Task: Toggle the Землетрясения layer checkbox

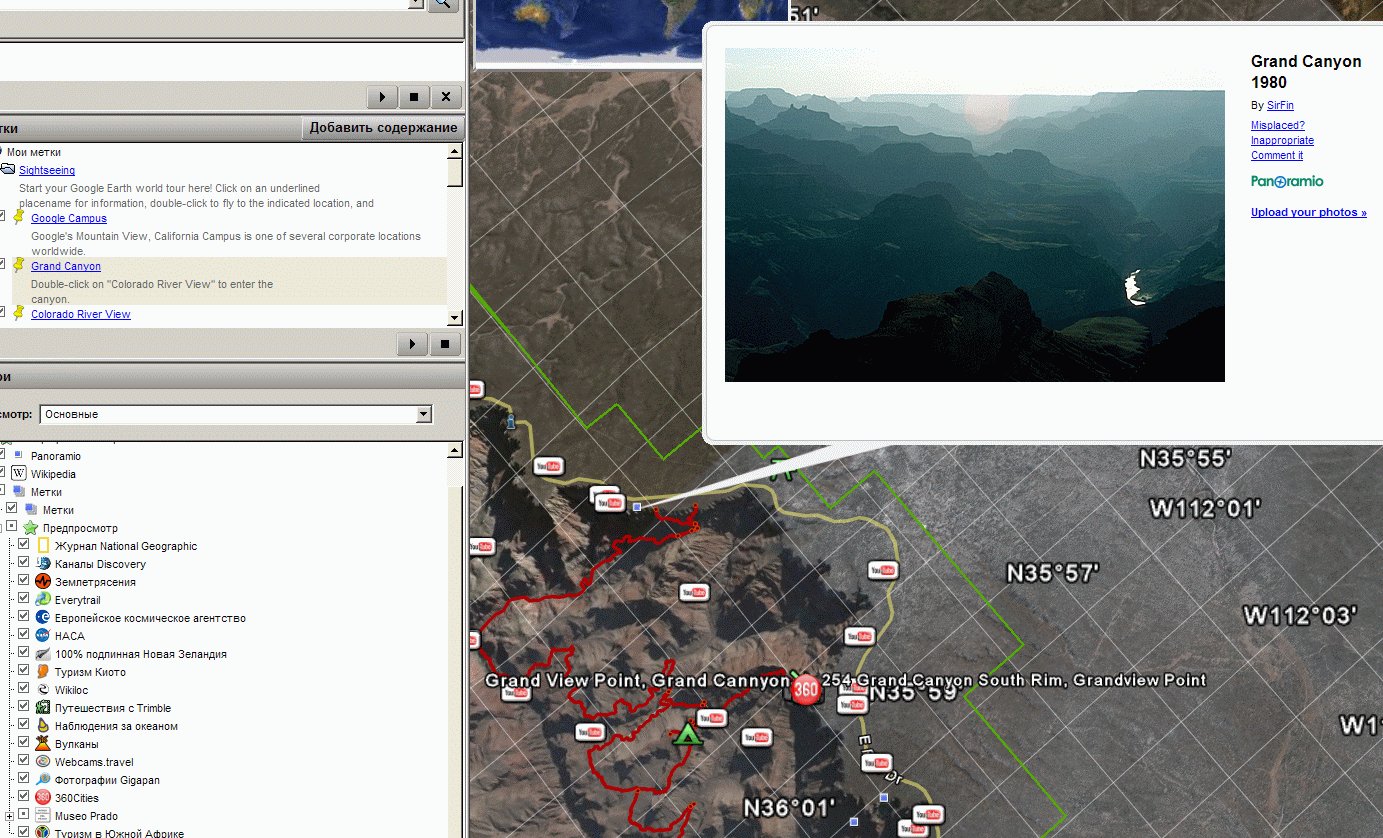Action: [24, 582]
